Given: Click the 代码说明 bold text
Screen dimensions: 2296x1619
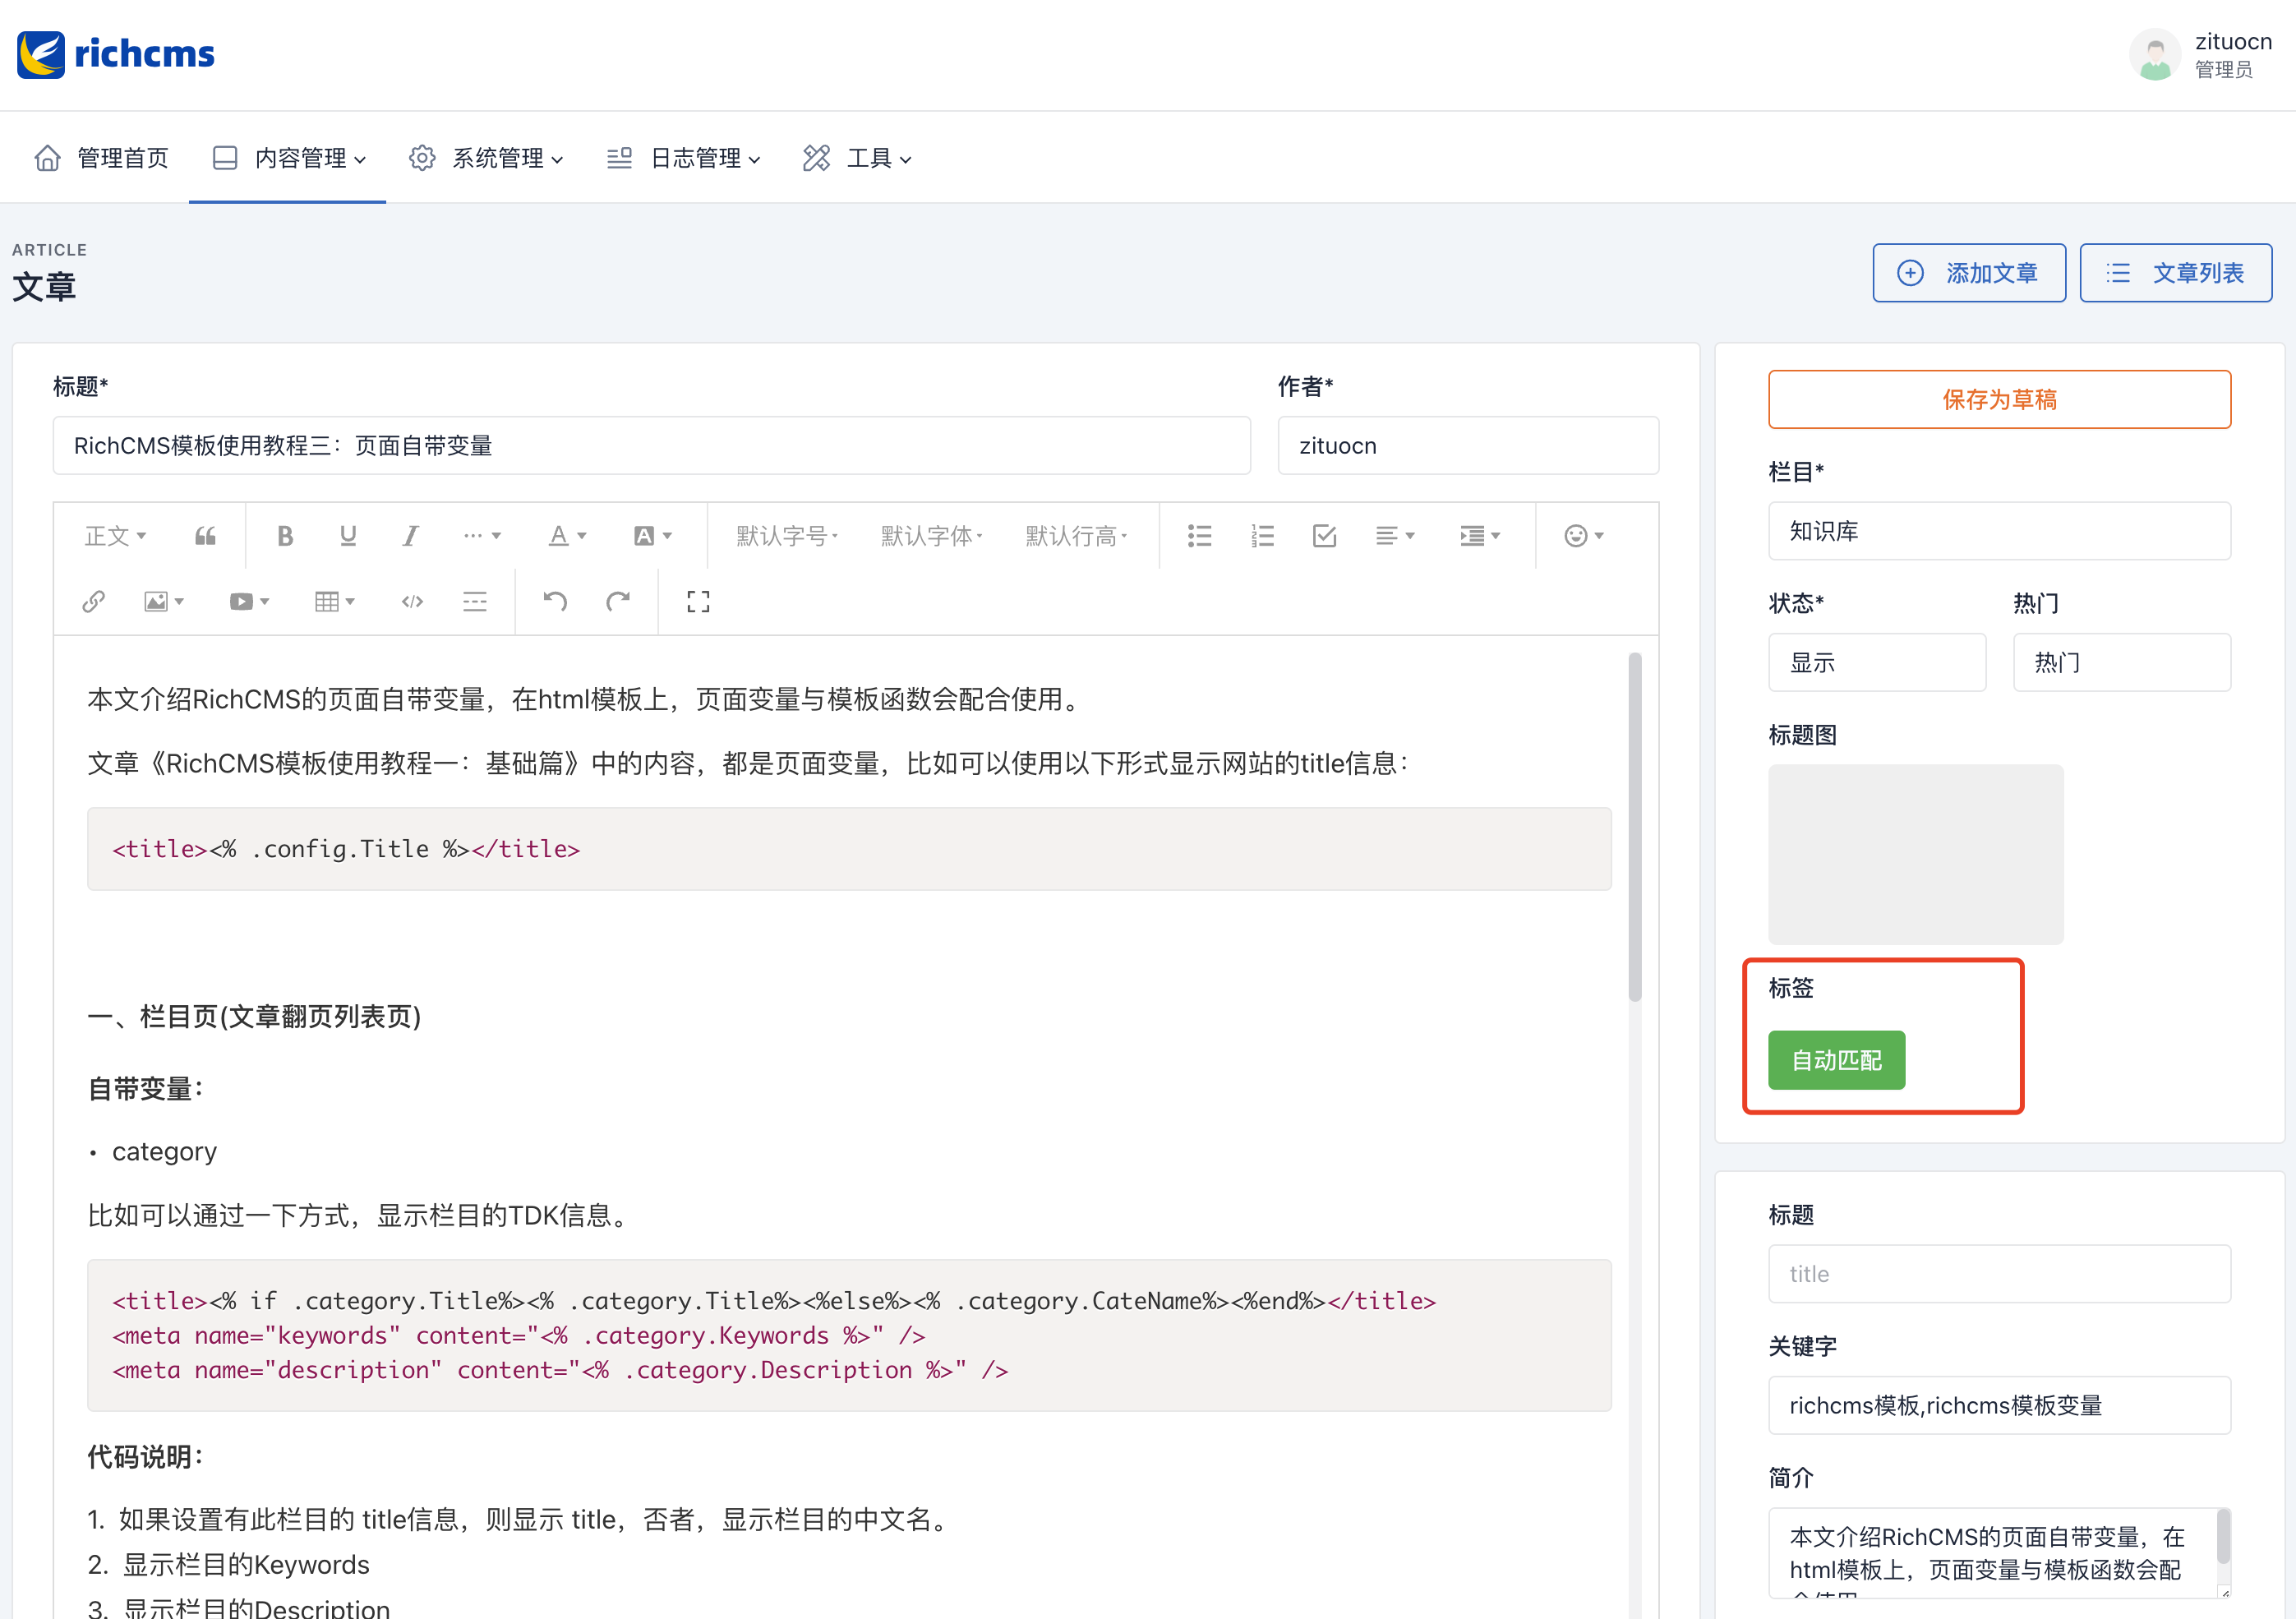Looking at the screenshot, I should click(x=146, y=1457).
